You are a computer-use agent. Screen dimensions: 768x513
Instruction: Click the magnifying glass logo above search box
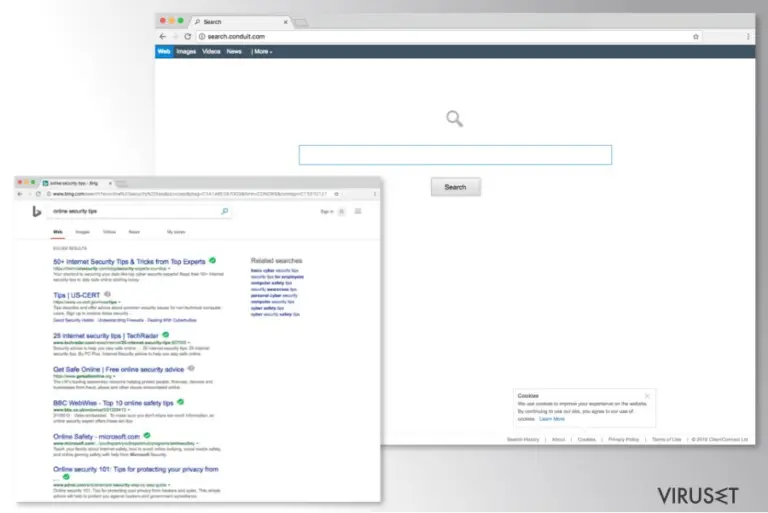point(455,119)
